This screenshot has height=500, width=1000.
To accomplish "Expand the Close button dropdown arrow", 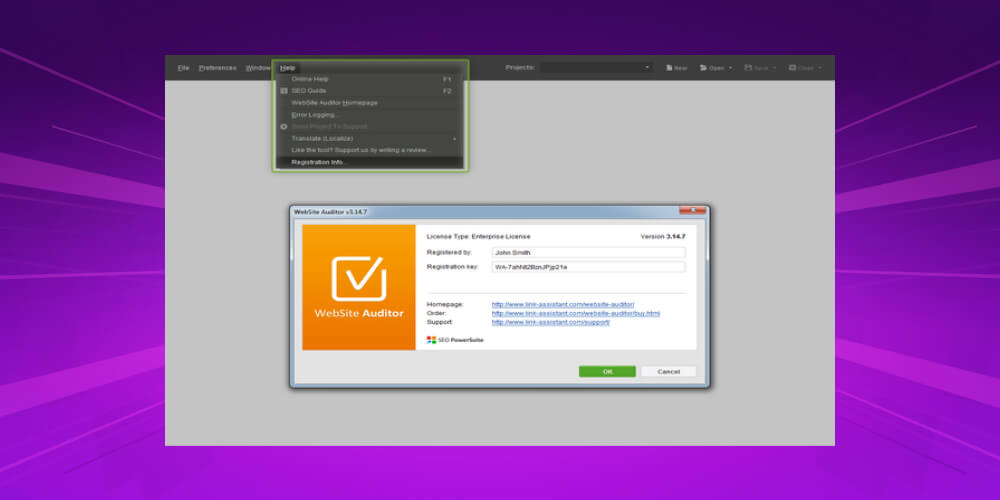I will [x=820, y=68].
